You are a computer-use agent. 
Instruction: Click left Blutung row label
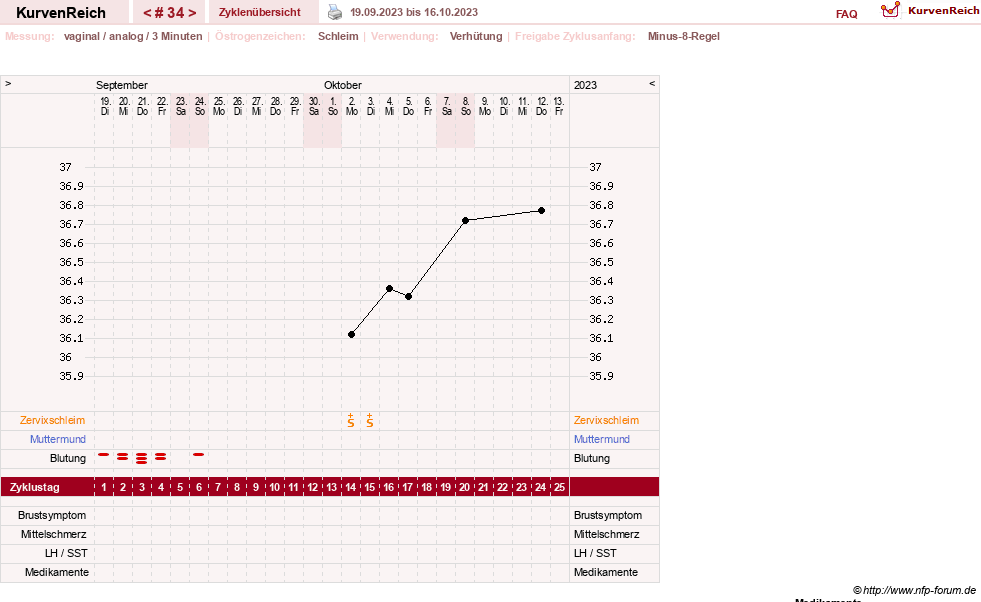[68, 458]
